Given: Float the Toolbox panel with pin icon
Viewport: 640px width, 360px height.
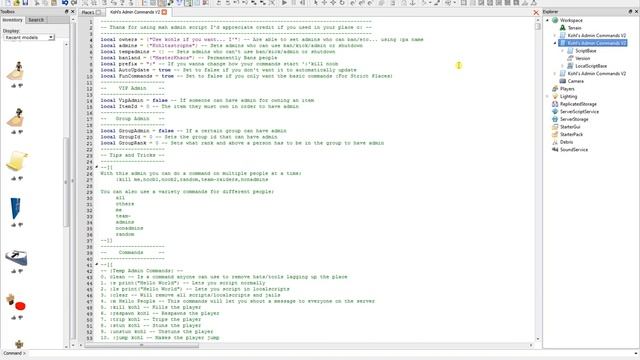Looking at the screenshot, I should click(67, 12).
